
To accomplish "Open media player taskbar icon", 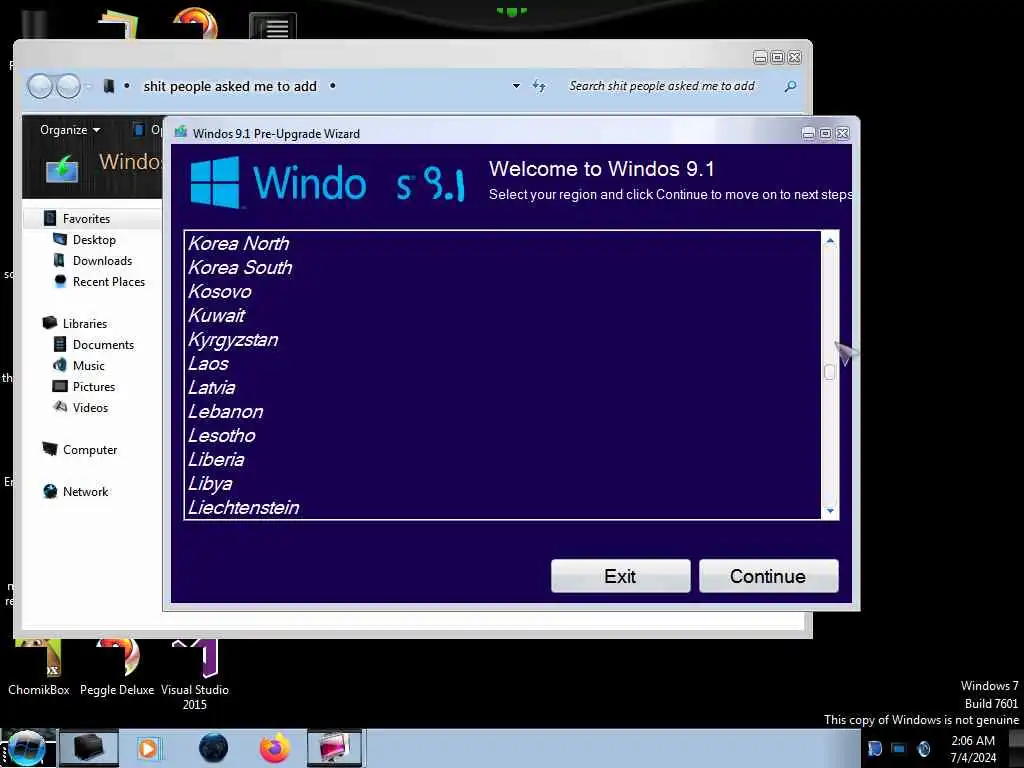I will pyautogui.click(x=148, y=748).
